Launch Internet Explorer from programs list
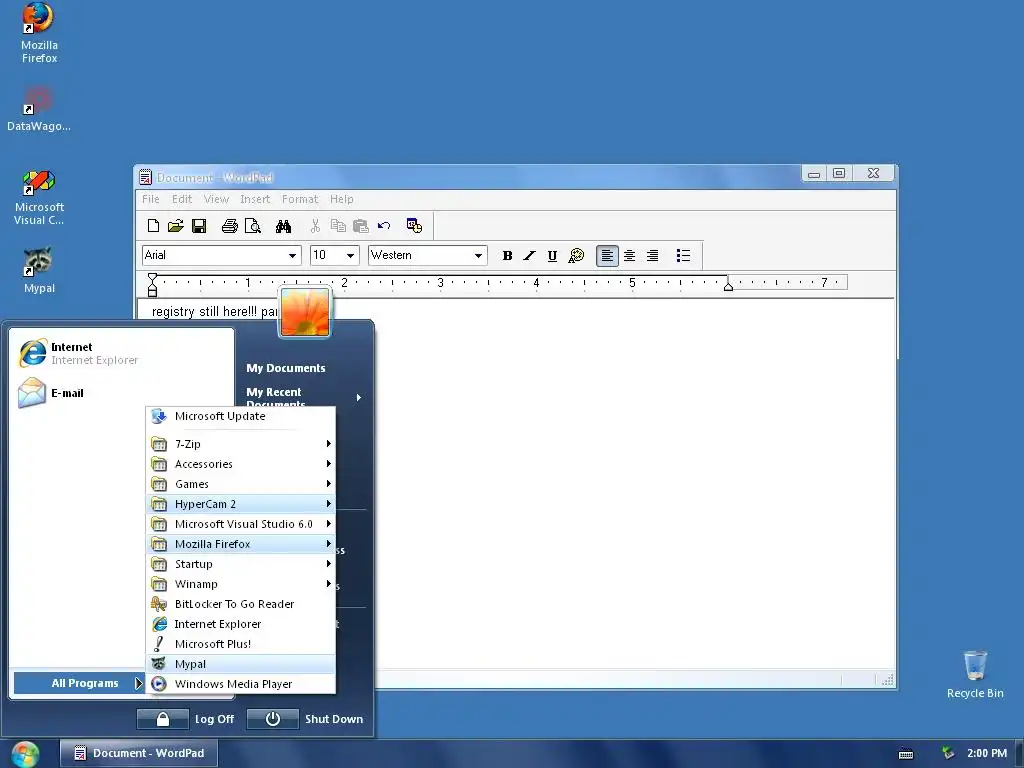The image size is (1024, 768). tap(241, 624)
